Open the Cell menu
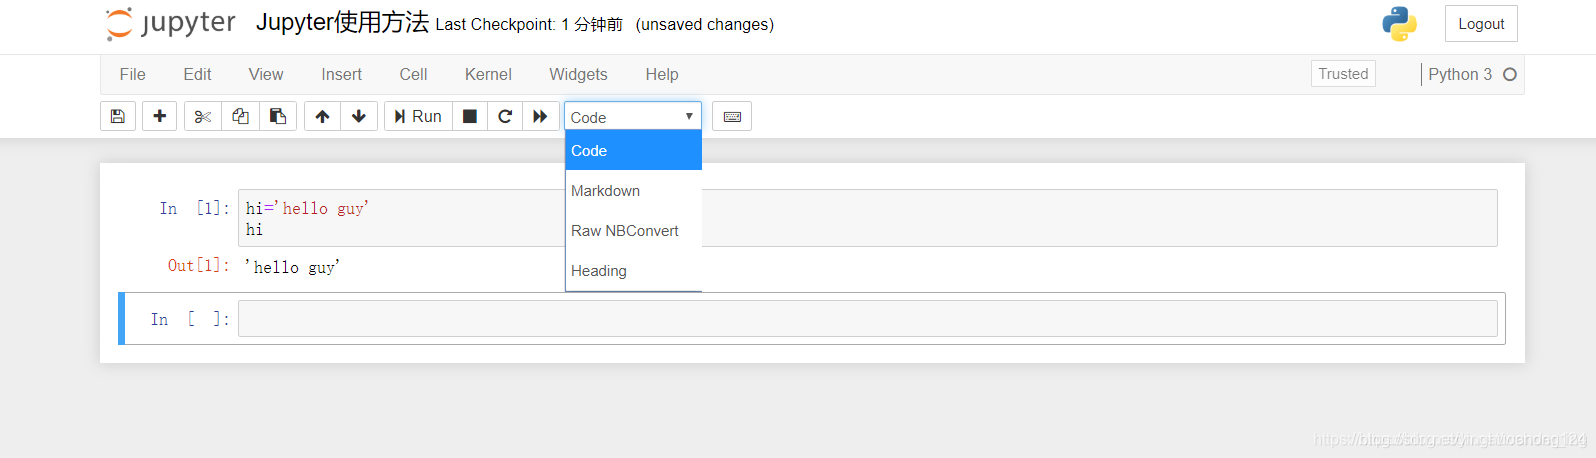The width and height of the screenshot is (1596, 458). [x=413, y=74]
